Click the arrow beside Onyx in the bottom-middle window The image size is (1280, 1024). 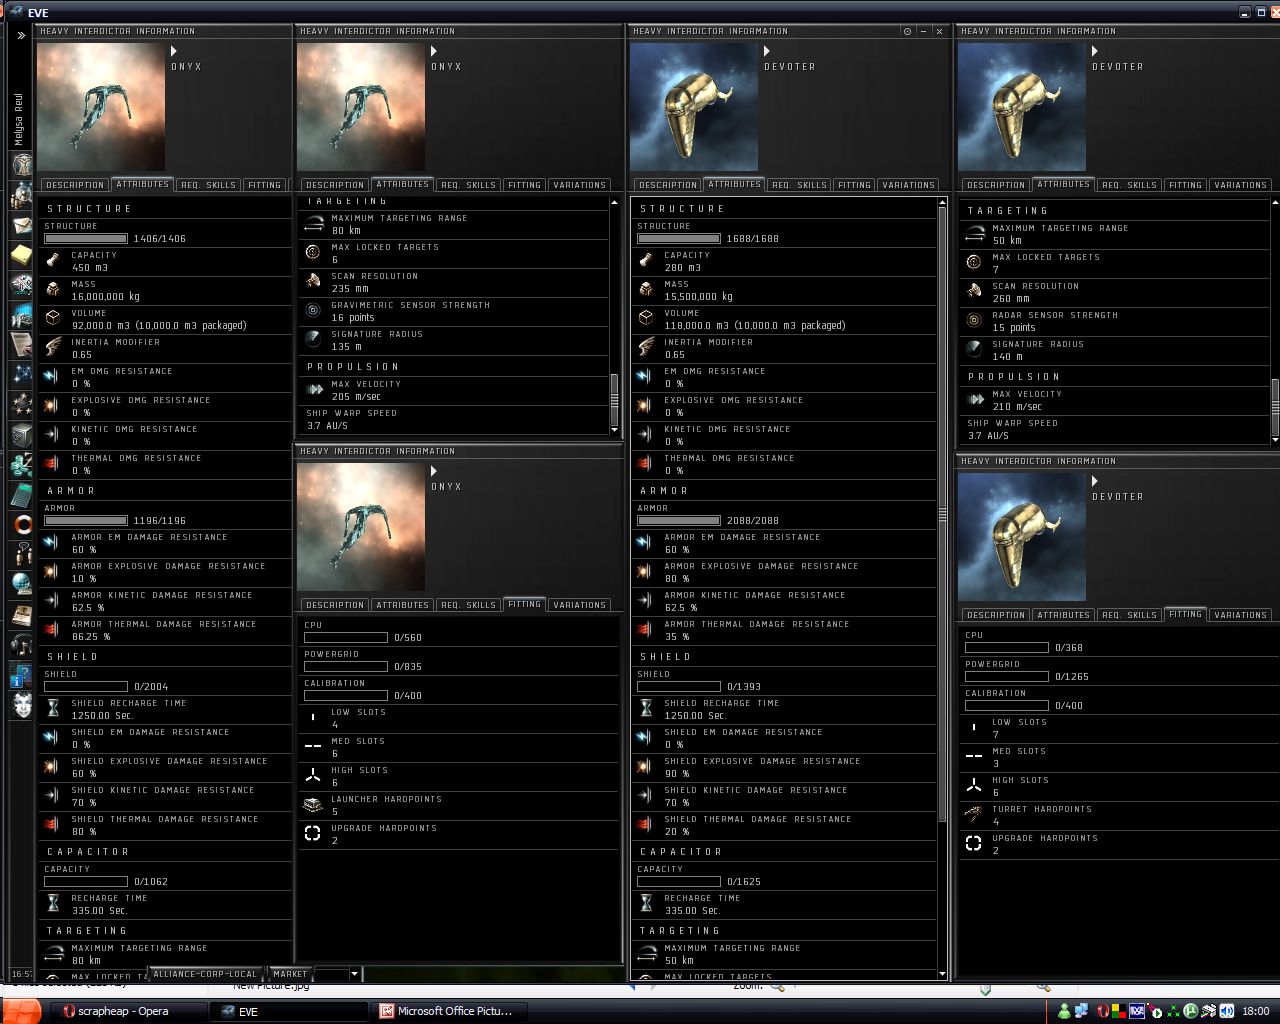434,471
